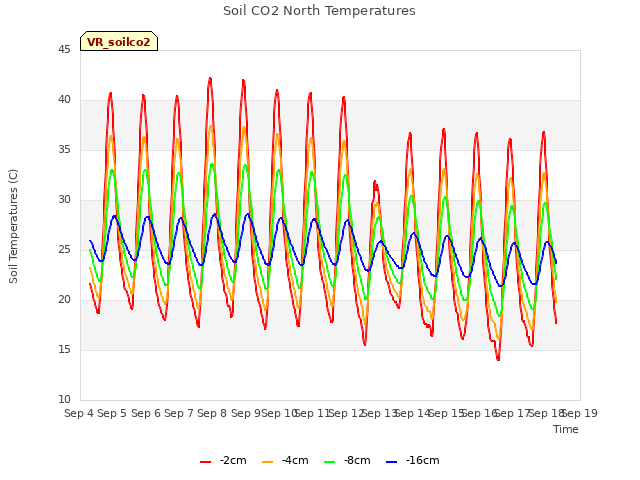Click the 30 y-axis tick label
Image resolution: width=640 pixels, height=480 pixels.
coord(64,200)
